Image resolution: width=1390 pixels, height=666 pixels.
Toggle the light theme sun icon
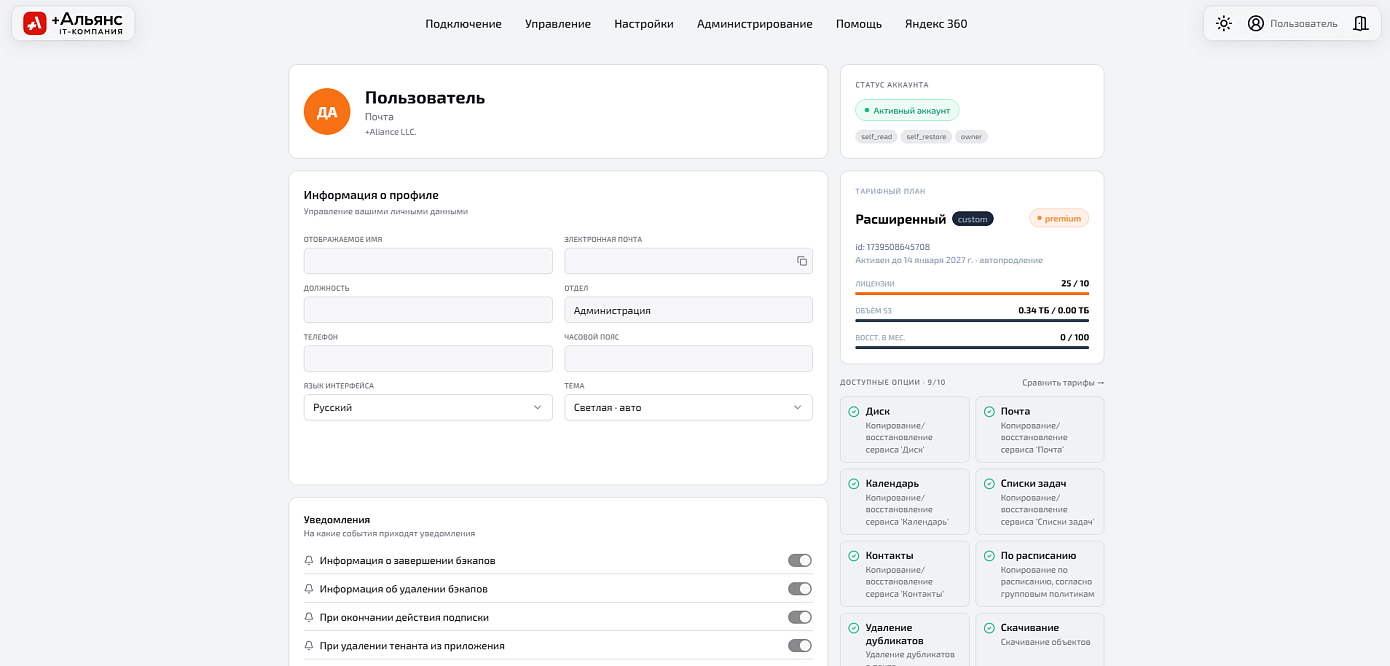[x=1224, y=23]
